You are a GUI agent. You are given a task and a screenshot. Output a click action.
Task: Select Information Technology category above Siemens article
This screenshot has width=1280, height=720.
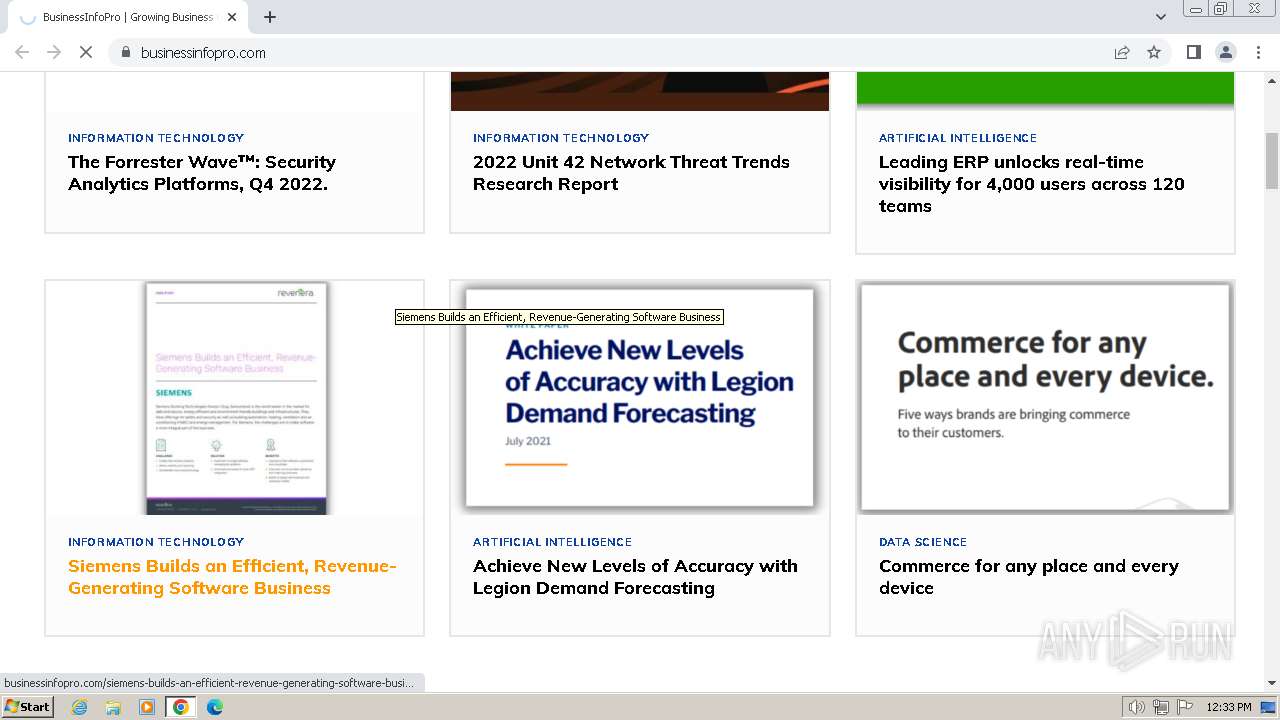156,542
